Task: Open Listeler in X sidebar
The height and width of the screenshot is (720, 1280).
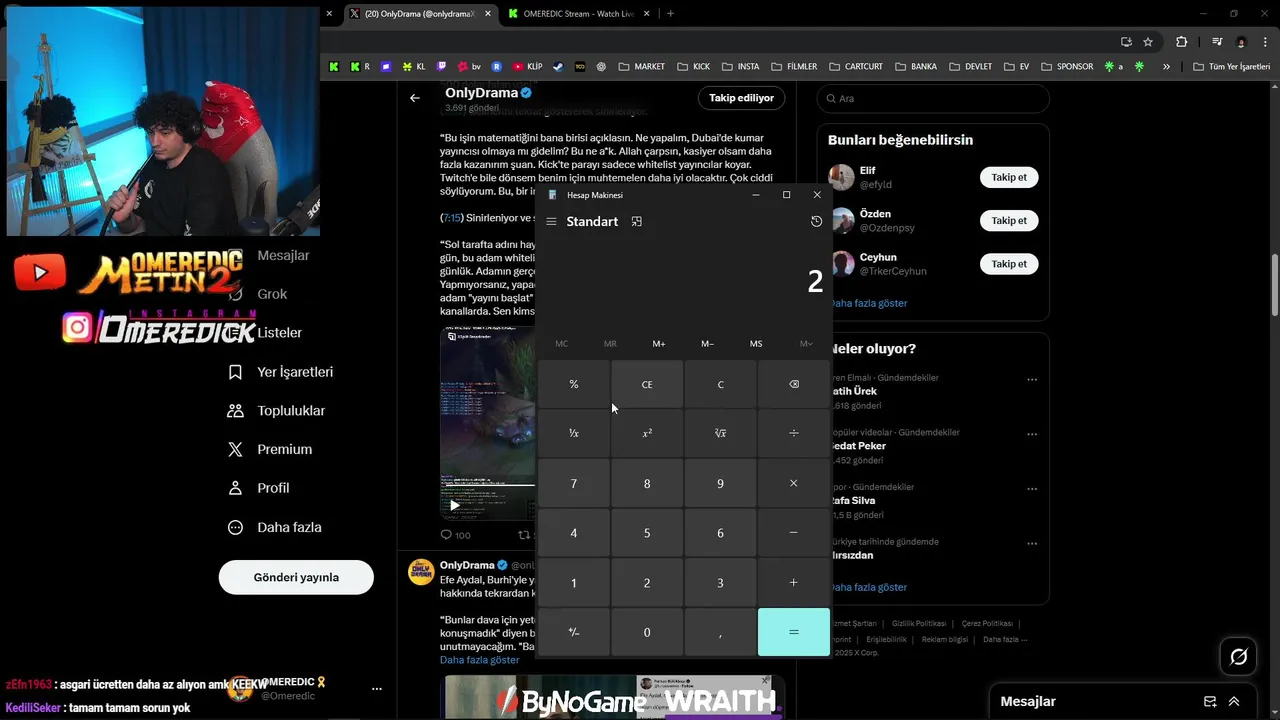Action: [279, 333]
